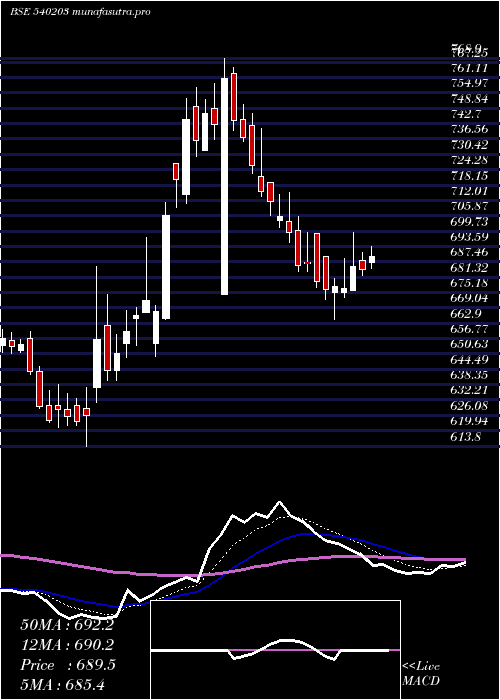Viewport: 500px width, 700px height.
Task: Click the 742.7 price axis label
Action: [466, 114]
